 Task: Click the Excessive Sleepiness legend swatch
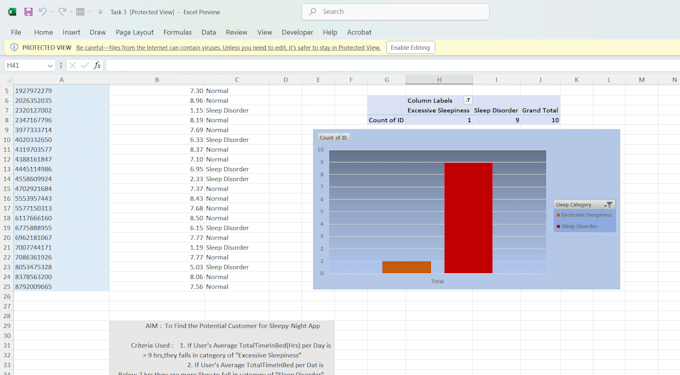pos(558,215)
